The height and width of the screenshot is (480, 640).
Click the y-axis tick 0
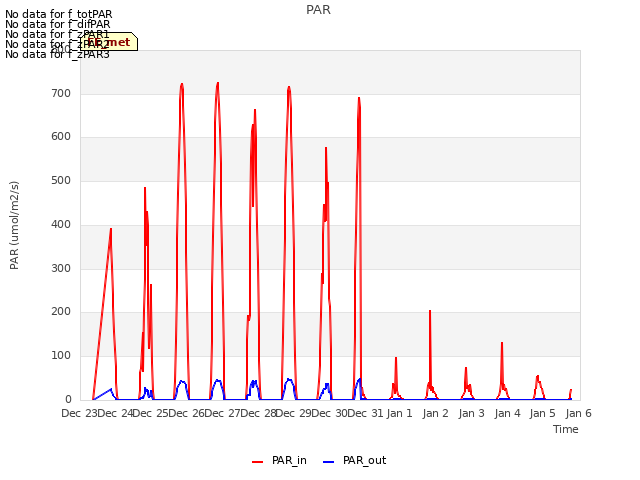[x=68, y=400]
